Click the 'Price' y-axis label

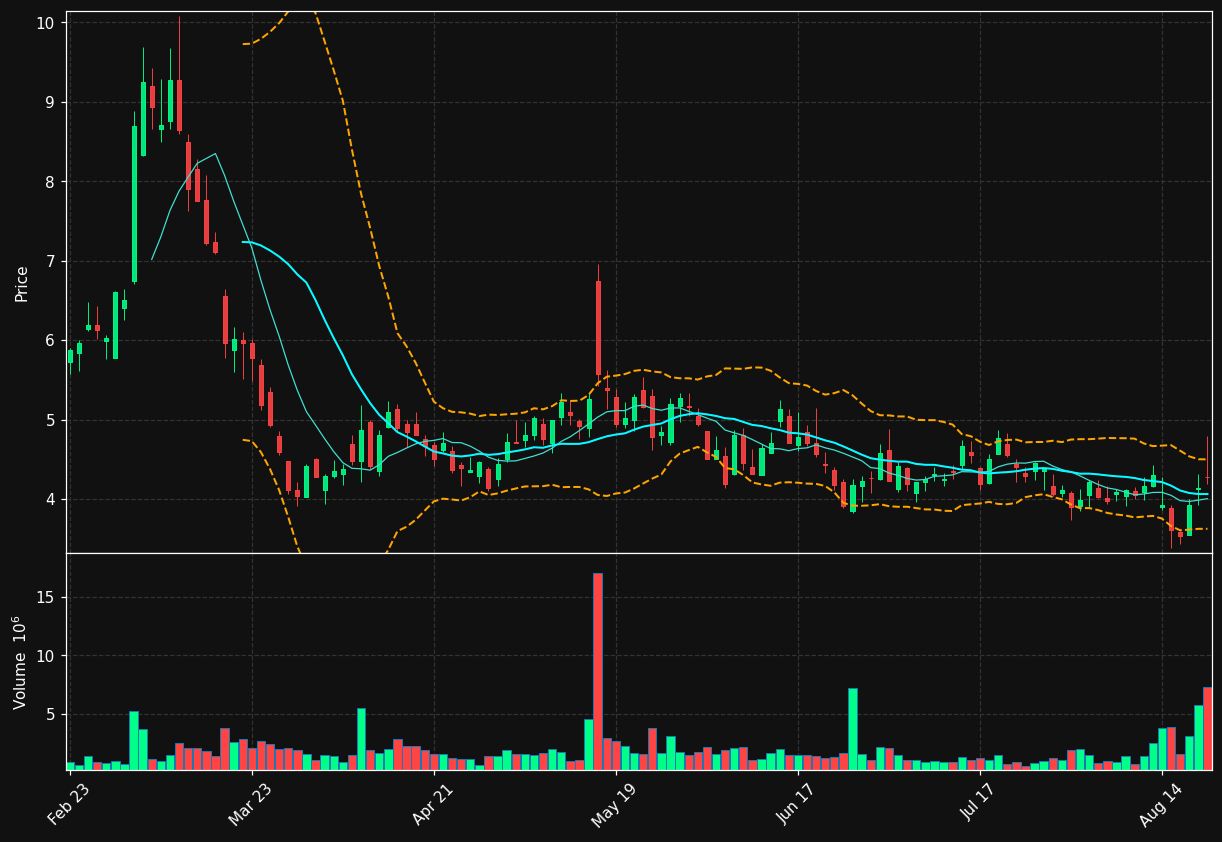21,283
